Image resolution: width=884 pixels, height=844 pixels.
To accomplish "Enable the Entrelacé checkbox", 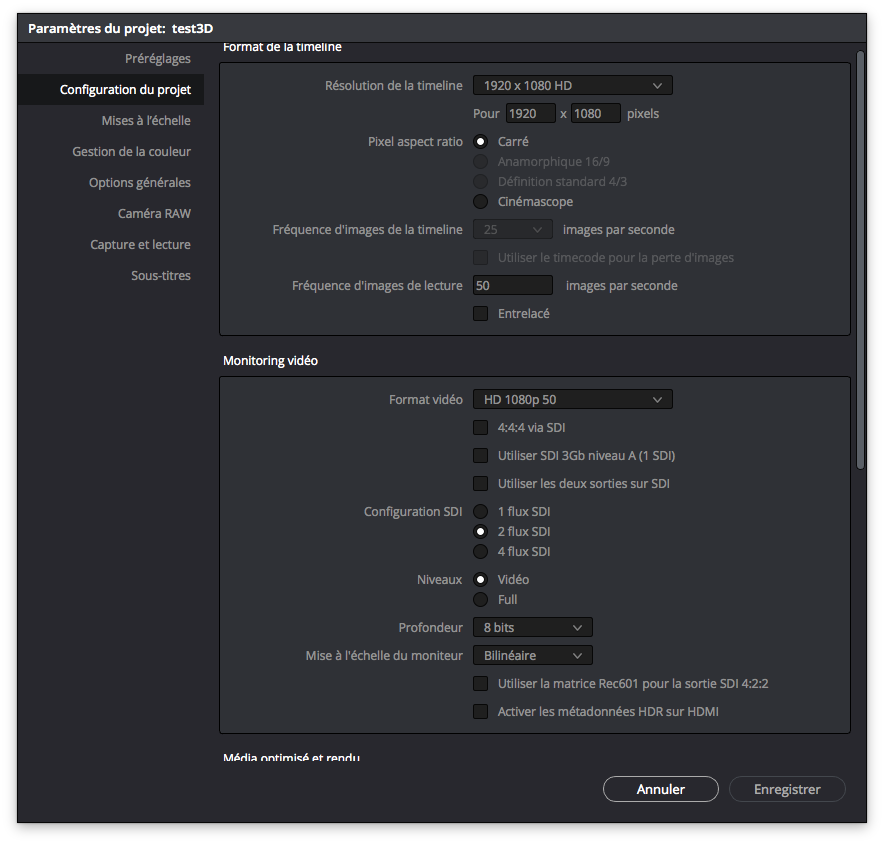I will coord(481,313).
